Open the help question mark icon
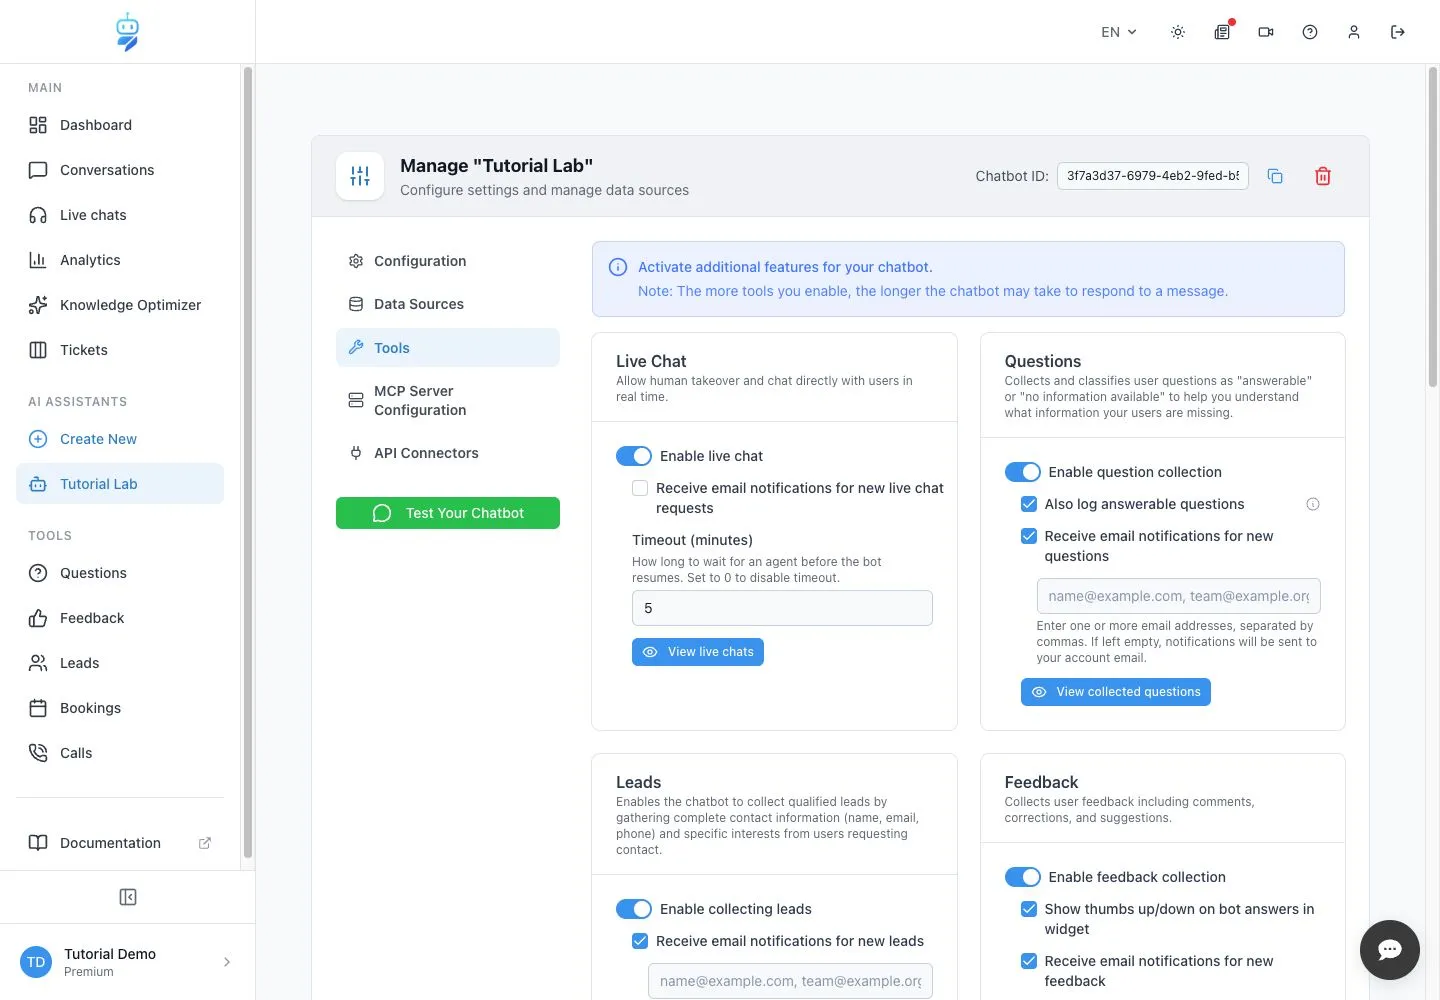 1310,32
